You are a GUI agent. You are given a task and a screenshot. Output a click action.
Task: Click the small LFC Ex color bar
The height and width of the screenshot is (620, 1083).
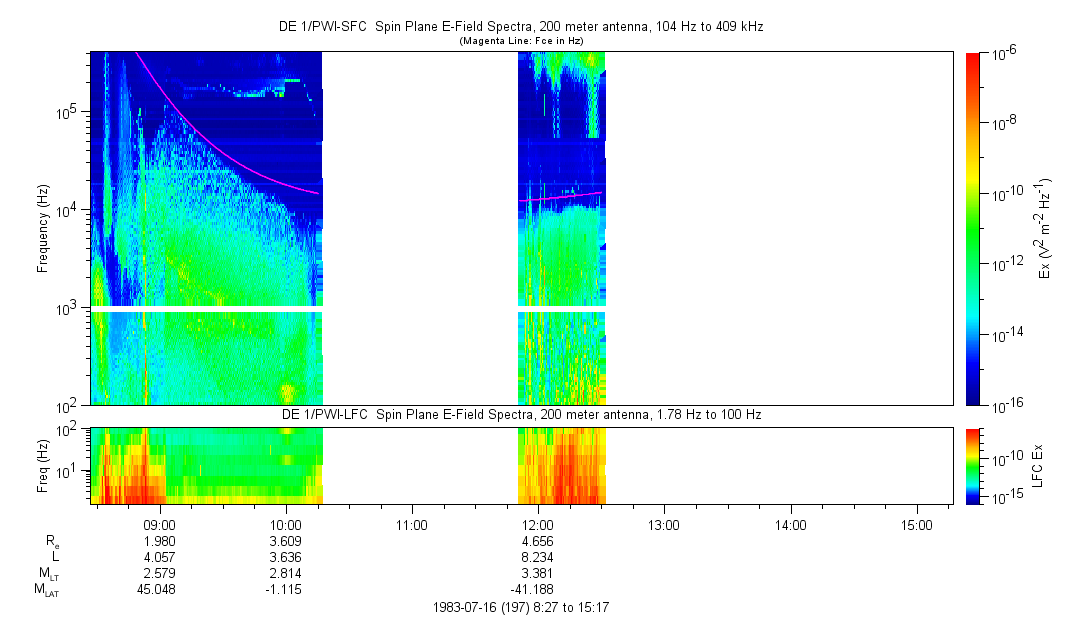[972, 465]
